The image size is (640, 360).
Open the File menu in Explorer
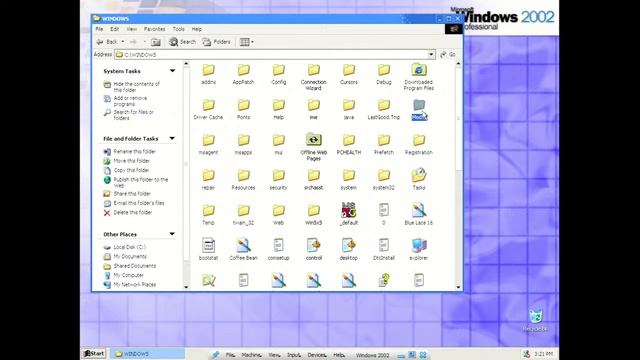(99, 29)
